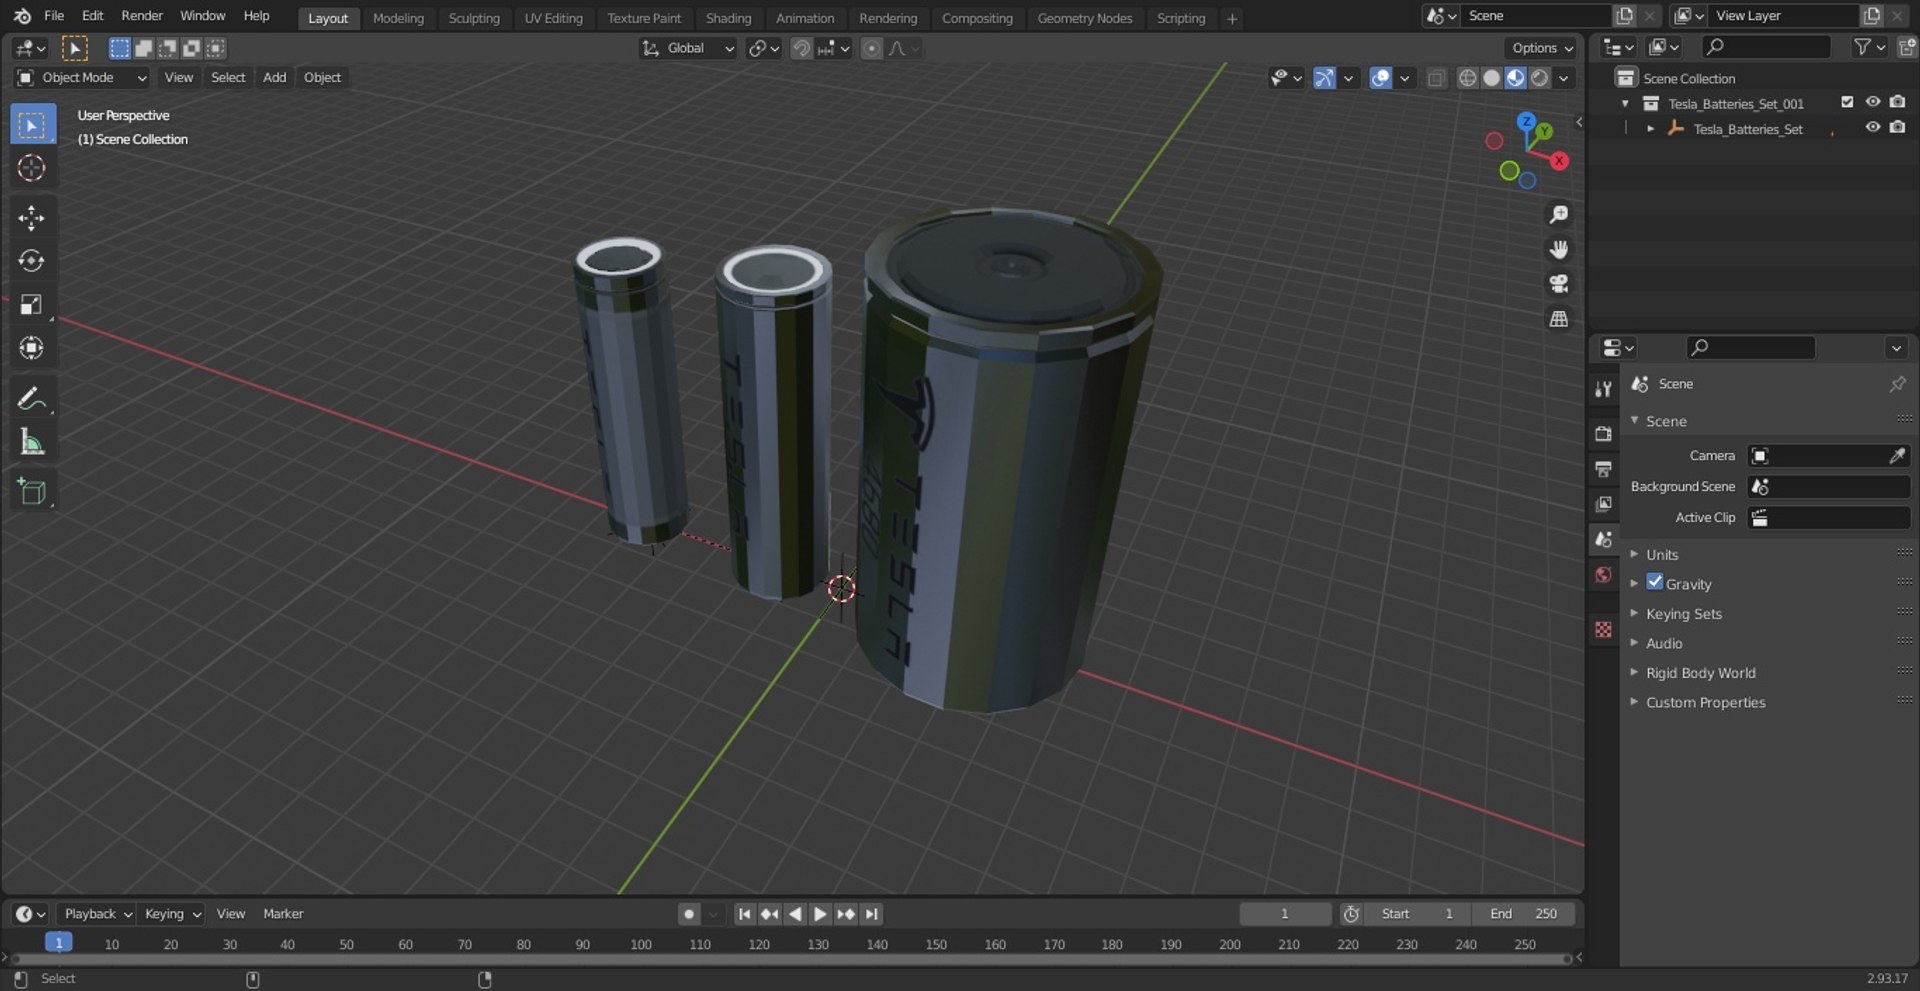Click the viewport zoom magnifier icon

point(1558,214)
